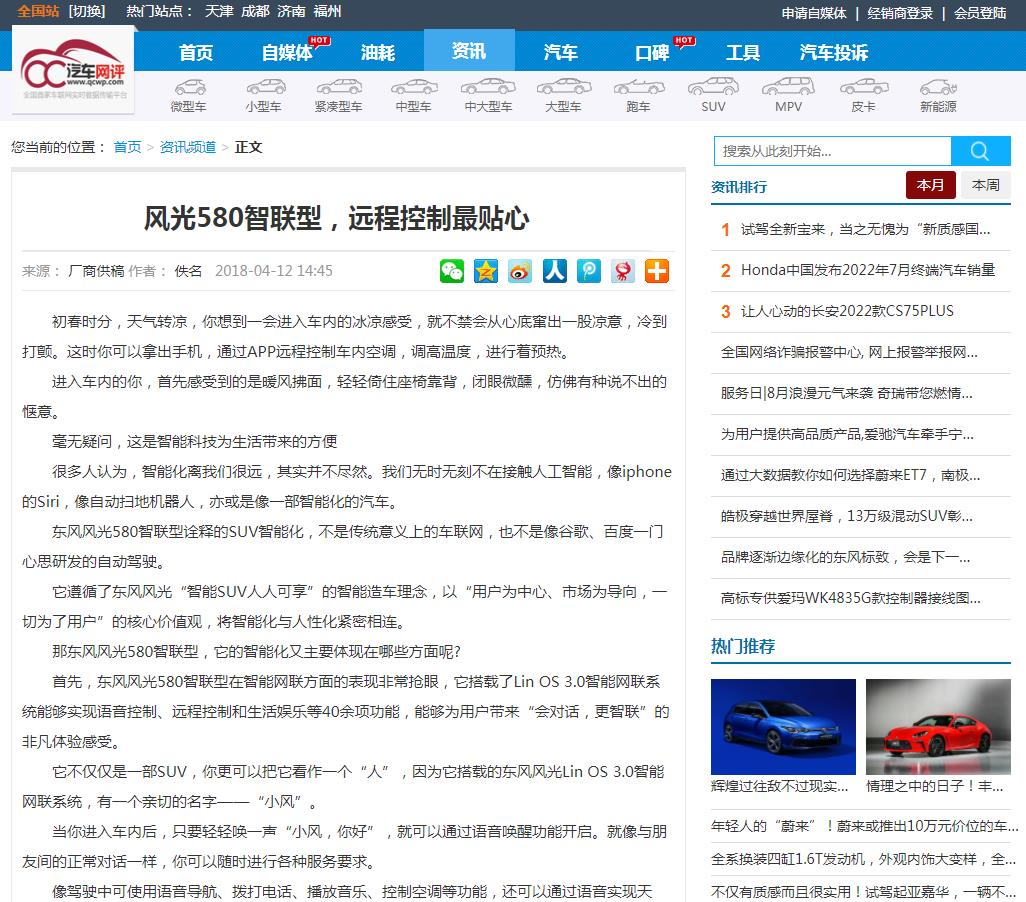Image resolution: width=1026 pixels, height=902 pixels.
Task: Go to 福州 hot station
Action: pos(327,12)
